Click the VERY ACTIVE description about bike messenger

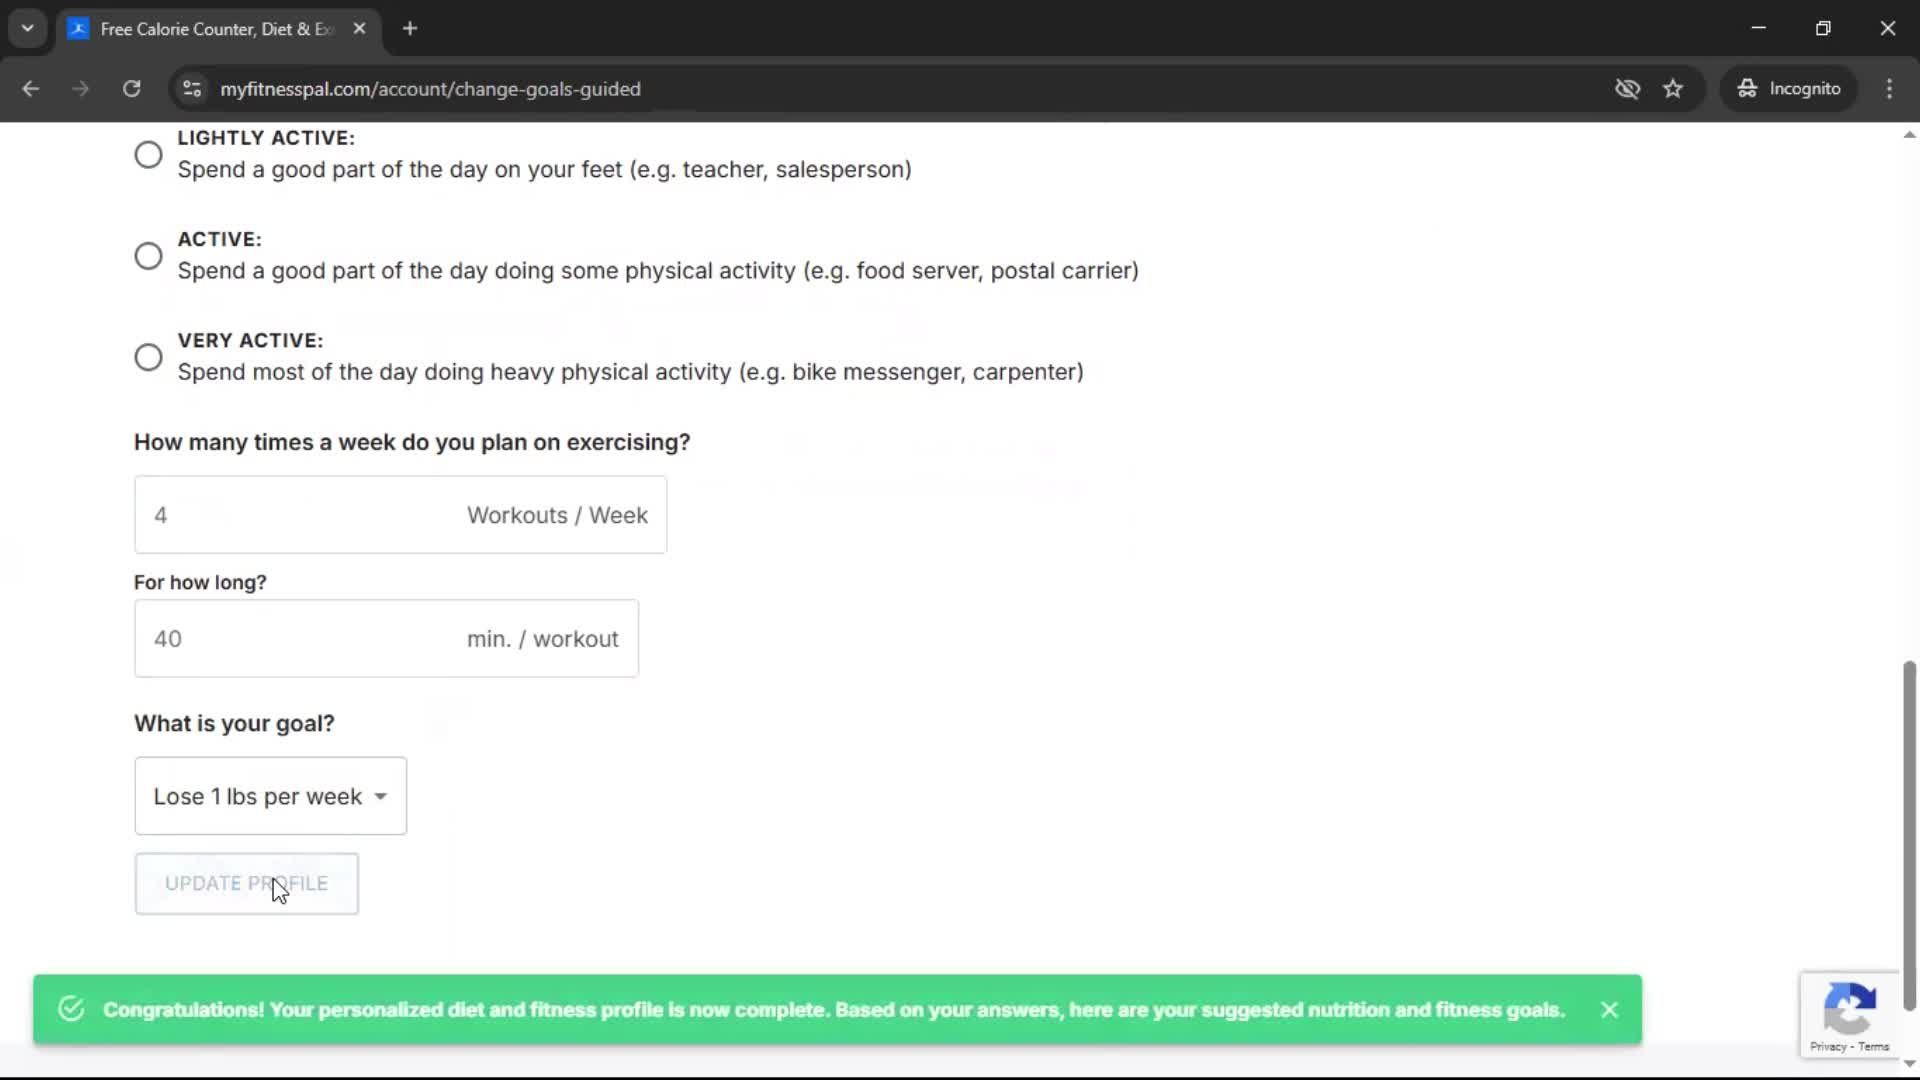click(x=631, y=372)
